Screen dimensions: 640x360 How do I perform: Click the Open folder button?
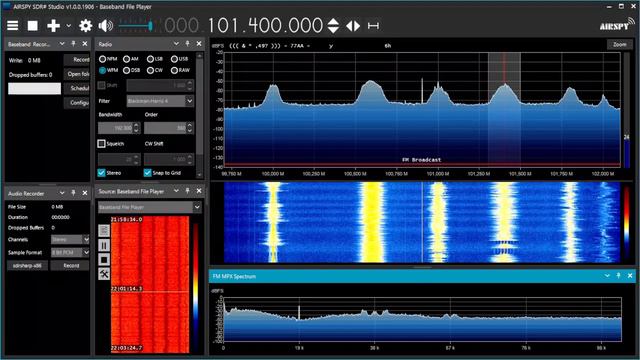coord(77,74)
